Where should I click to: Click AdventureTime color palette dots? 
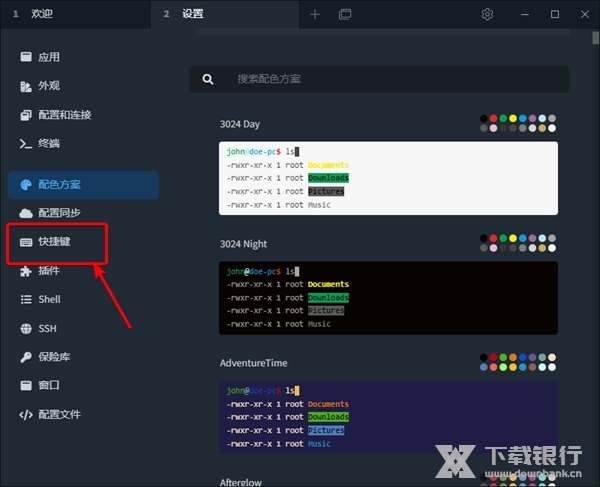(x=518, y=362)
